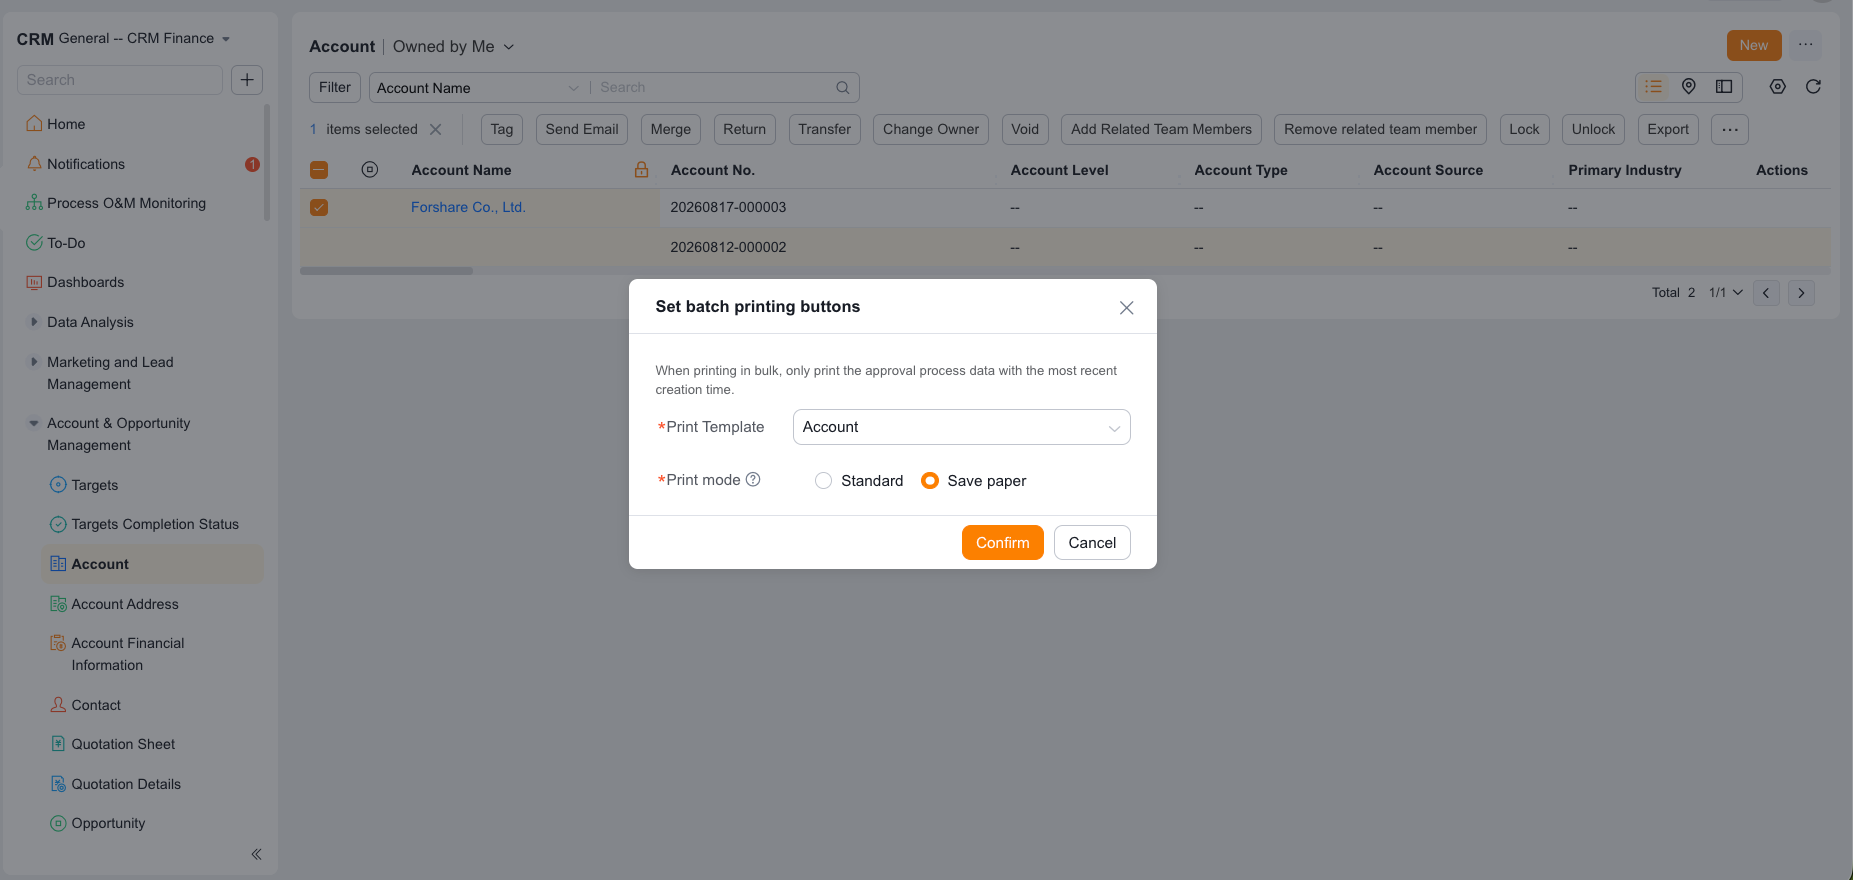Expand the more batch actions ellipsis
The width and height of the screenshot is (1853, 880).
pyautogui.click(x=1730, y=129)
